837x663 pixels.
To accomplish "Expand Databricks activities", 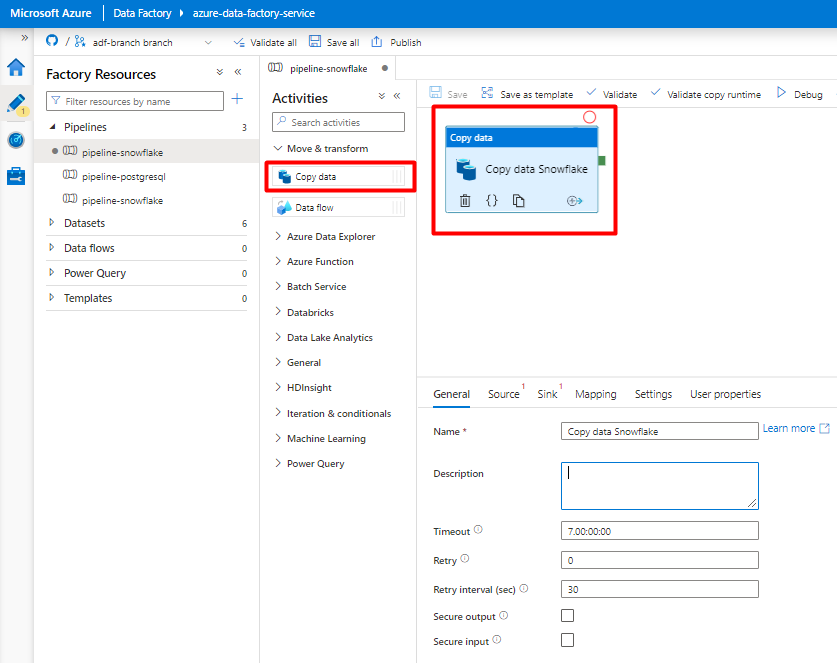I will [x=278, y=311].
